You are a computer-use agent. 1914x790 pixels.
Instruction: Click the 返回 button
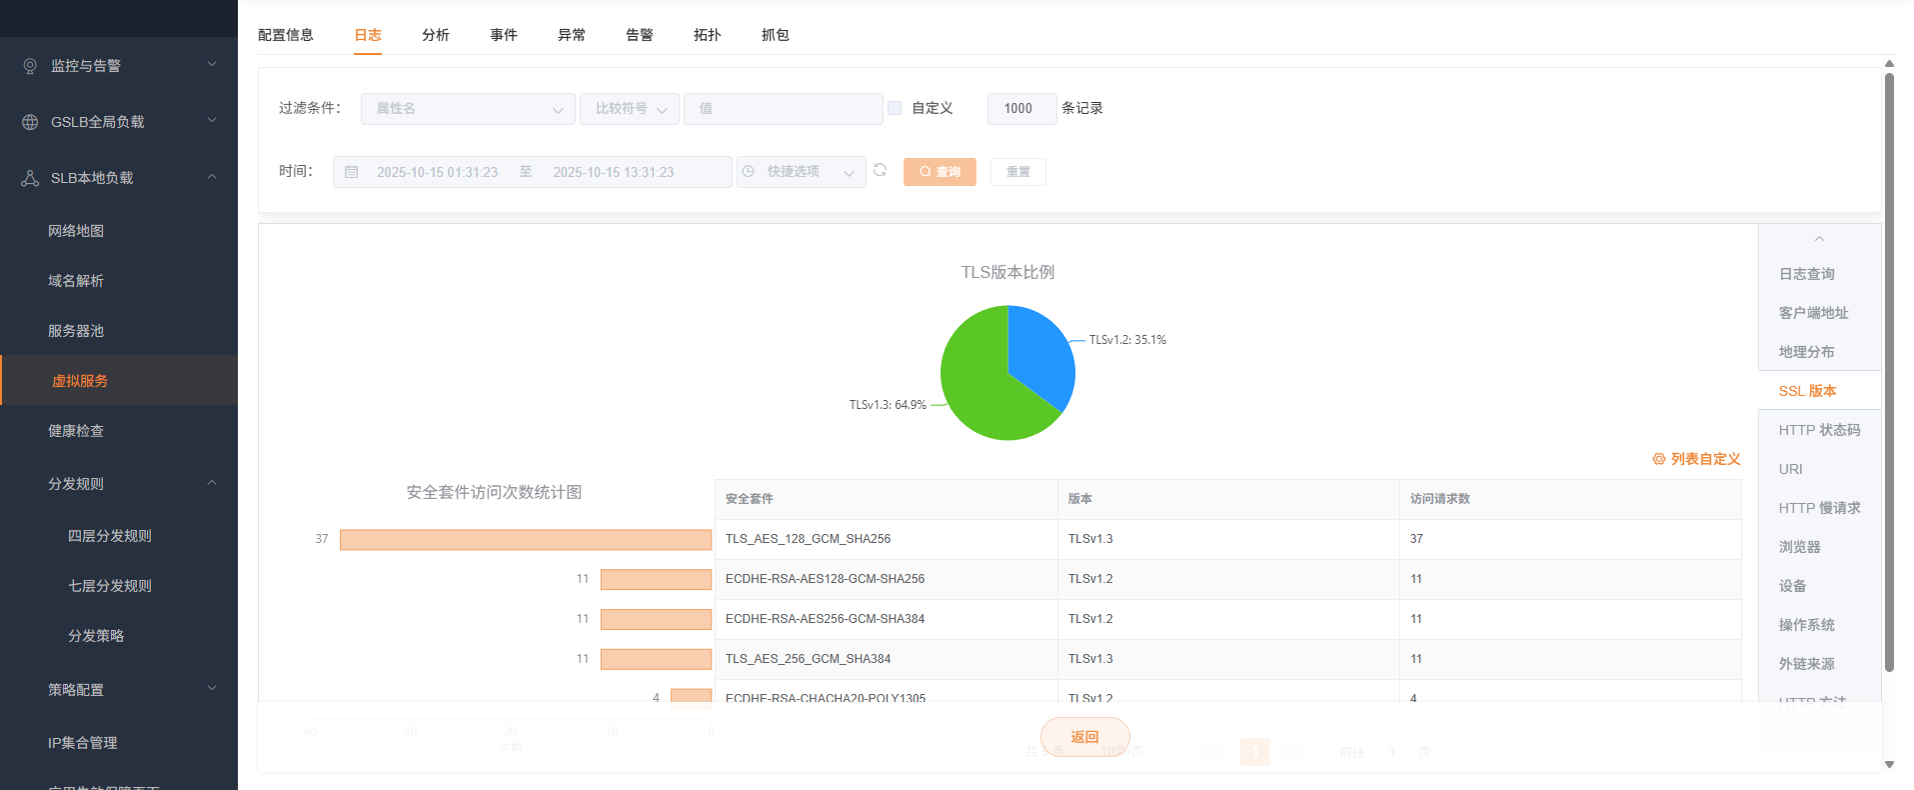(1085, 737)
